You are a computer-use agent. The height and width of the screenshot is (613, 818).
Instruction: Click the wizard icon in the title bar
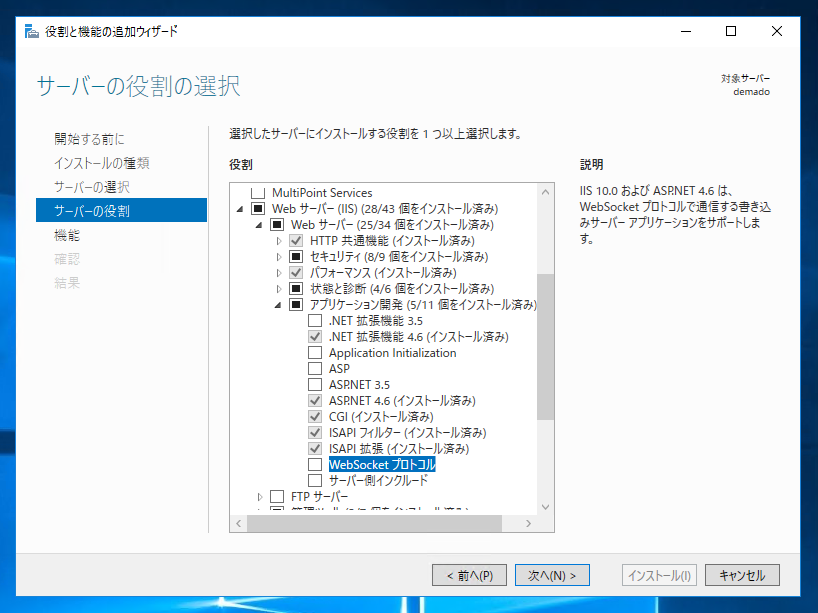coord(32,31)
